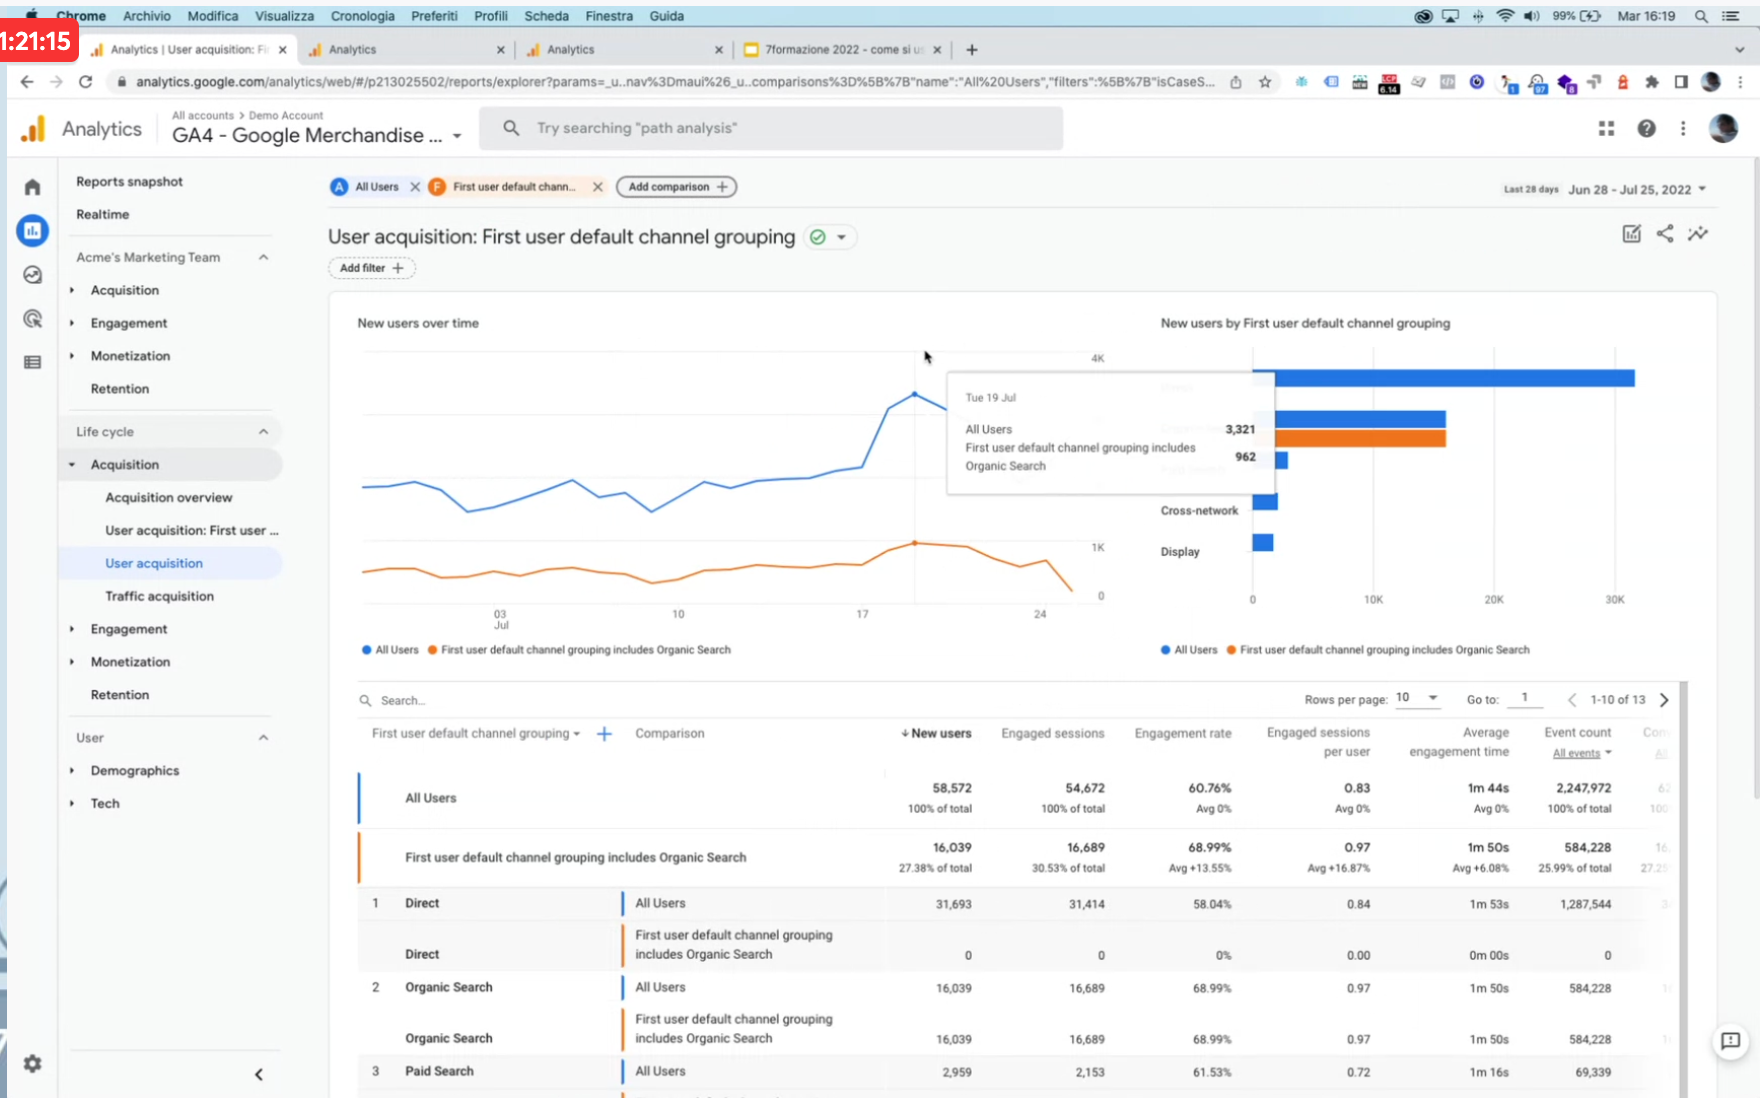Open the report status check dropdown
This screenshot has height=1098, width=1760.
tap(831, 237)
